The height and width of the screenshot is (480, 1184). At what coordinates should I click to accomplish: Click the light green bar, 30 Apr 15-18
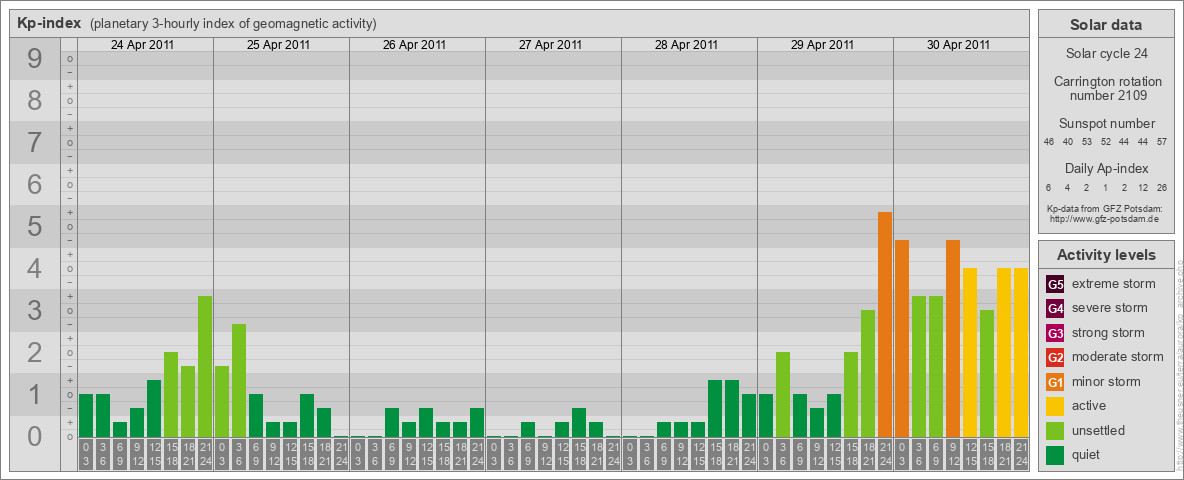pyautogui.click(x=987, y=374)
